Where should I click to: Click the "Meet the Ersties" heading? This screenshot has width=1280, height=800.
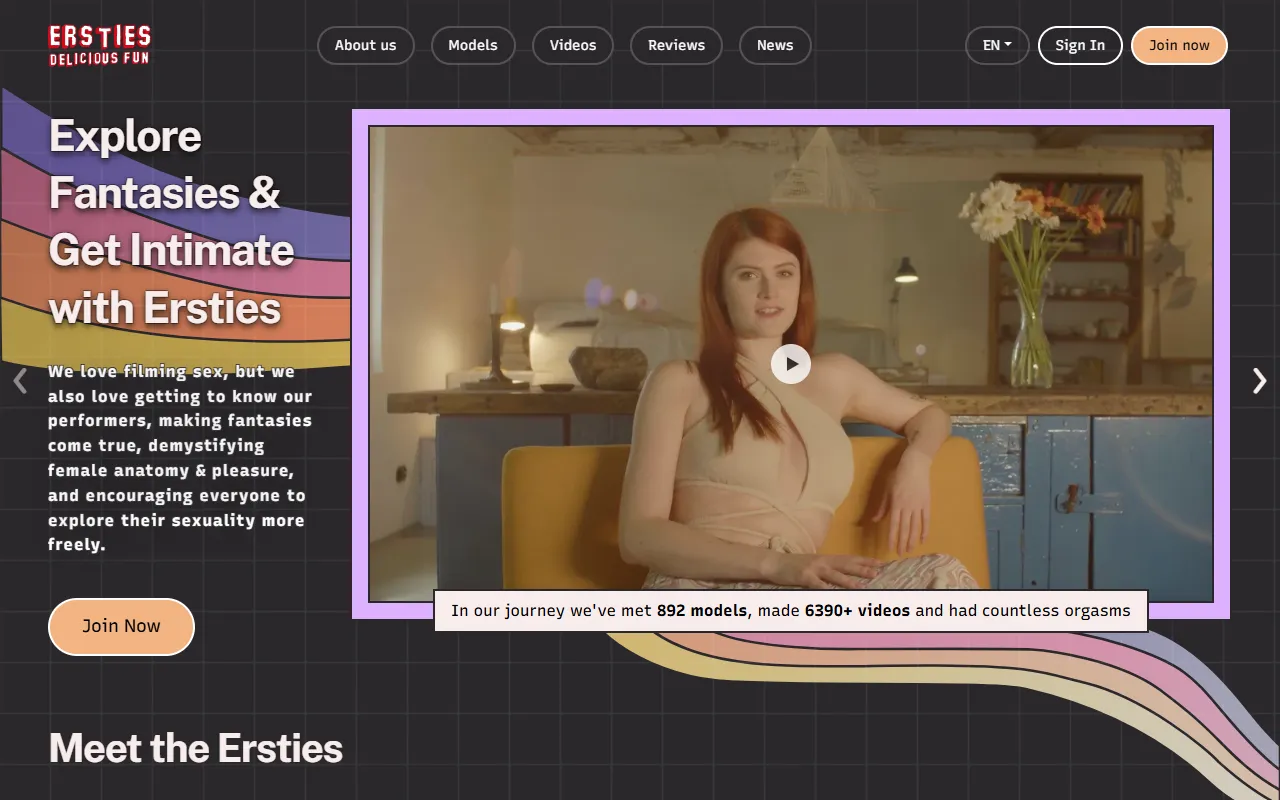(196, 748)
